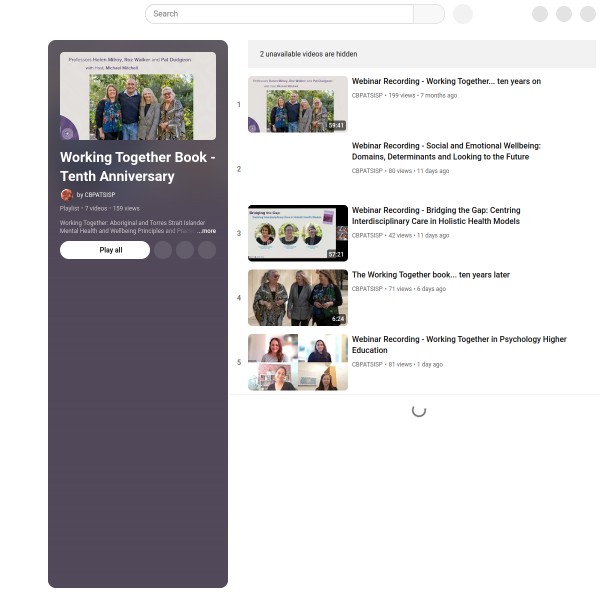Open the playlist cover image in the sidebar

point(138,96)
